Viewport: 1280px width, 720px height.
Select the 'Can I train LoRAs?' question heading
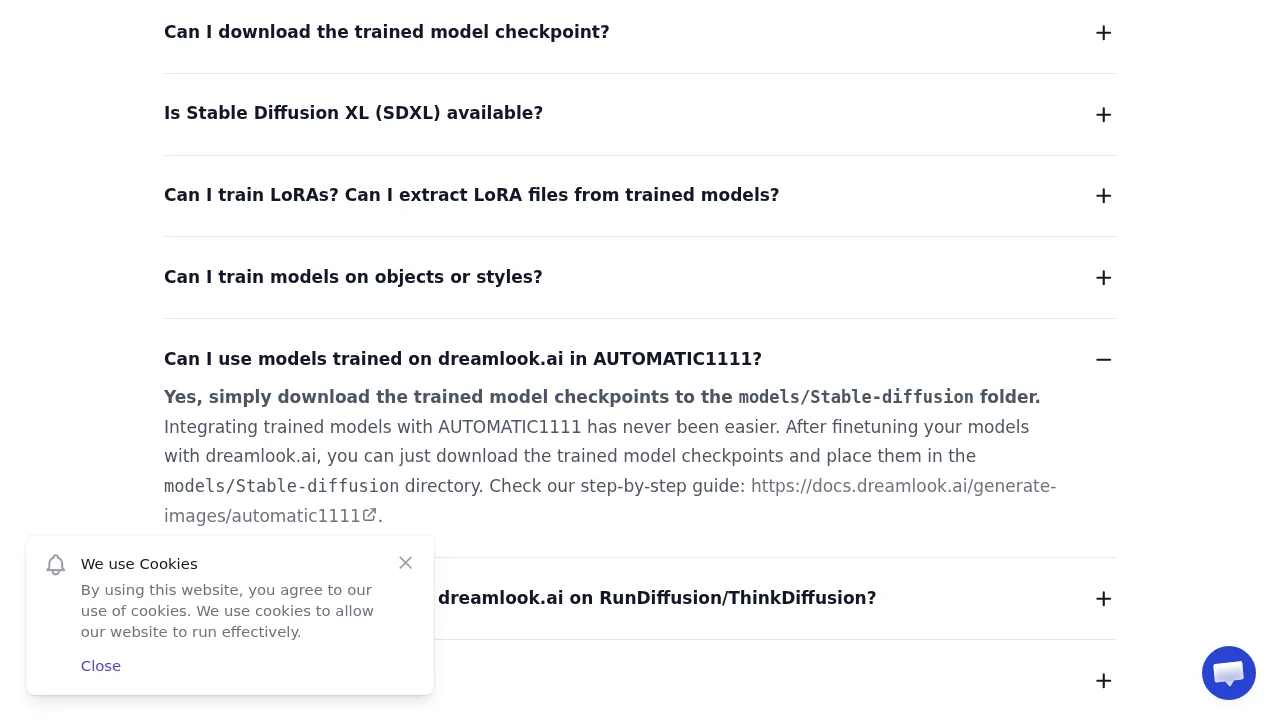coord(471,195)
